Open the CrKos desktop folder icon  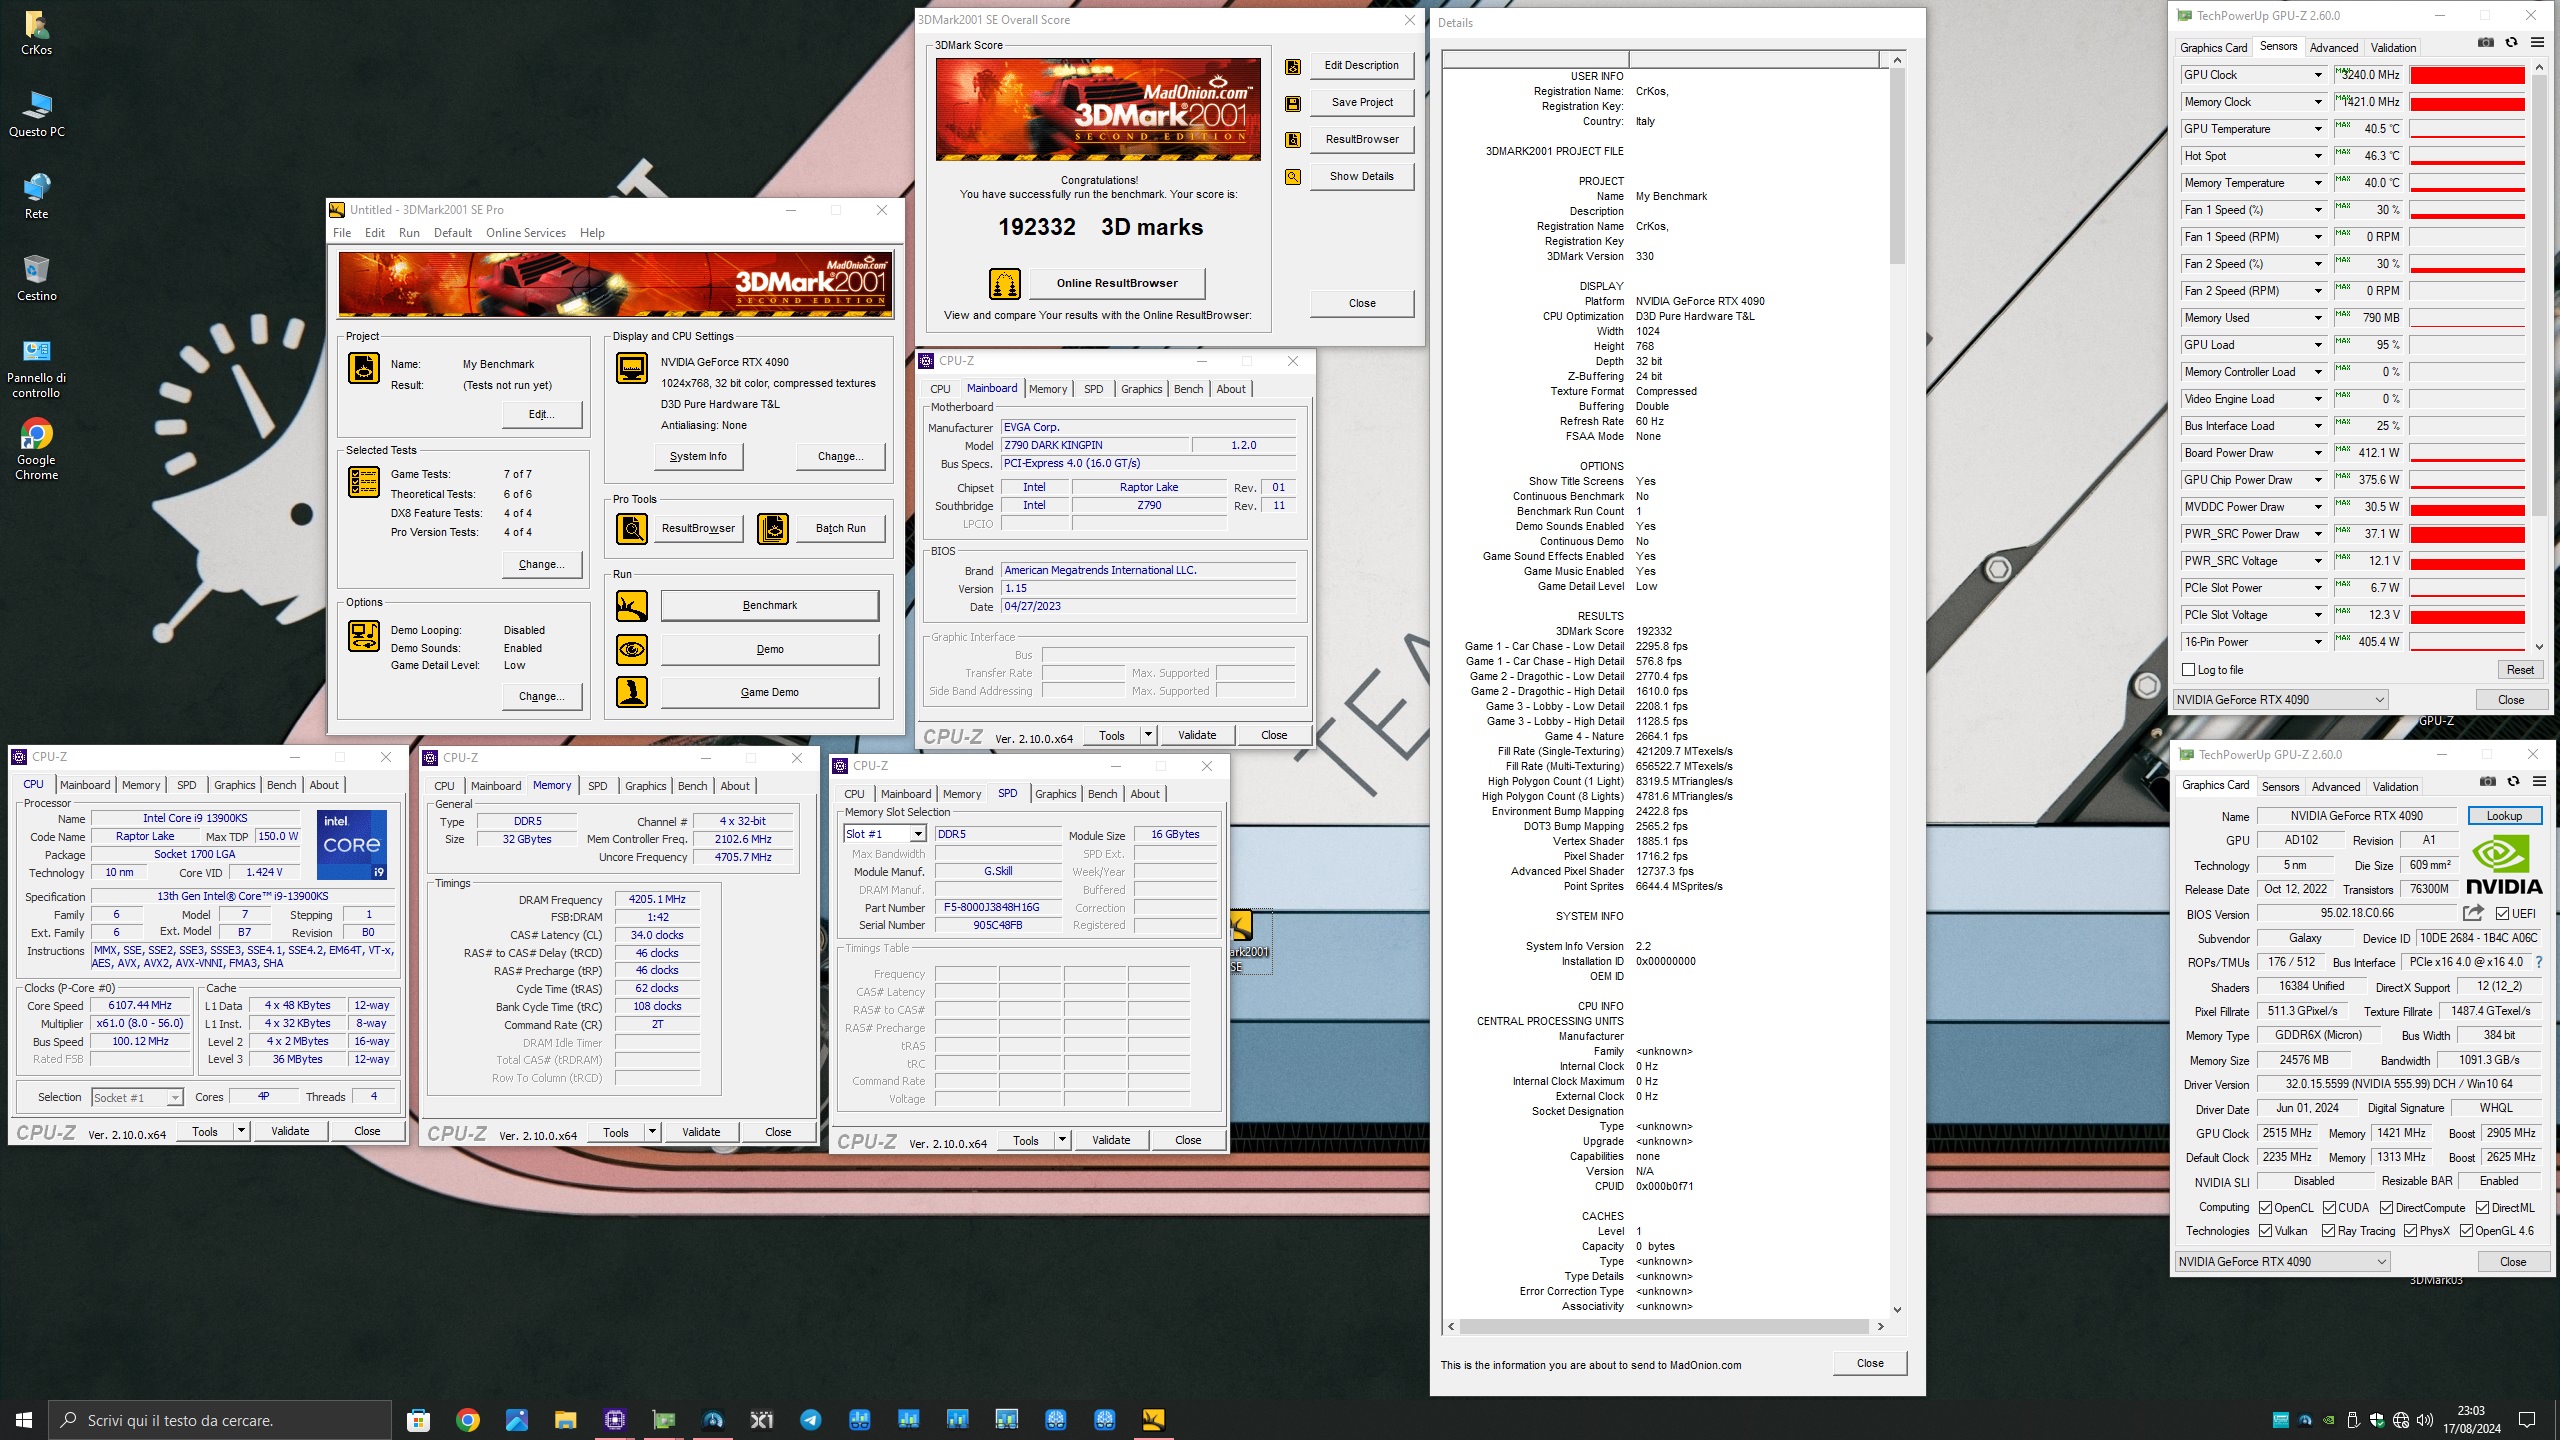tap(36, 33)
